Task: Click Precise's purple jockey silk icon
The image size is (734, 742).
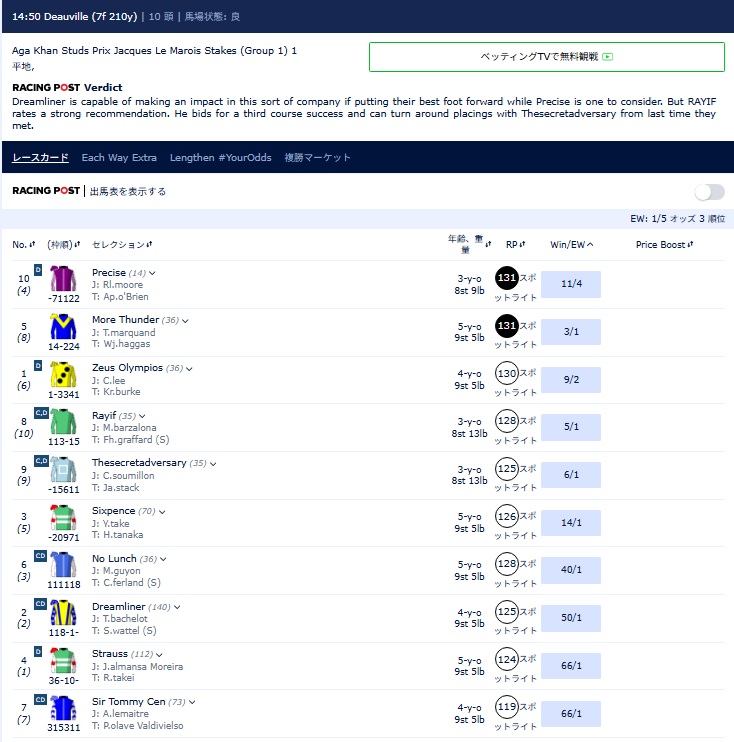Action: (63, 278)
